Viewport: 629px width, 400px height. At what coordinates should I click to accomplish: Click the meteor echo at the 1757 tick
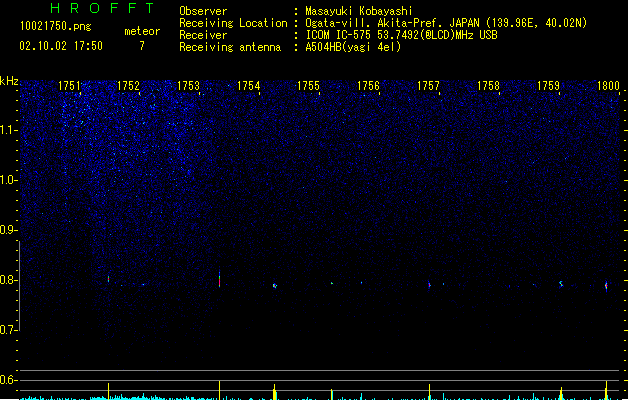click(429, 285)
